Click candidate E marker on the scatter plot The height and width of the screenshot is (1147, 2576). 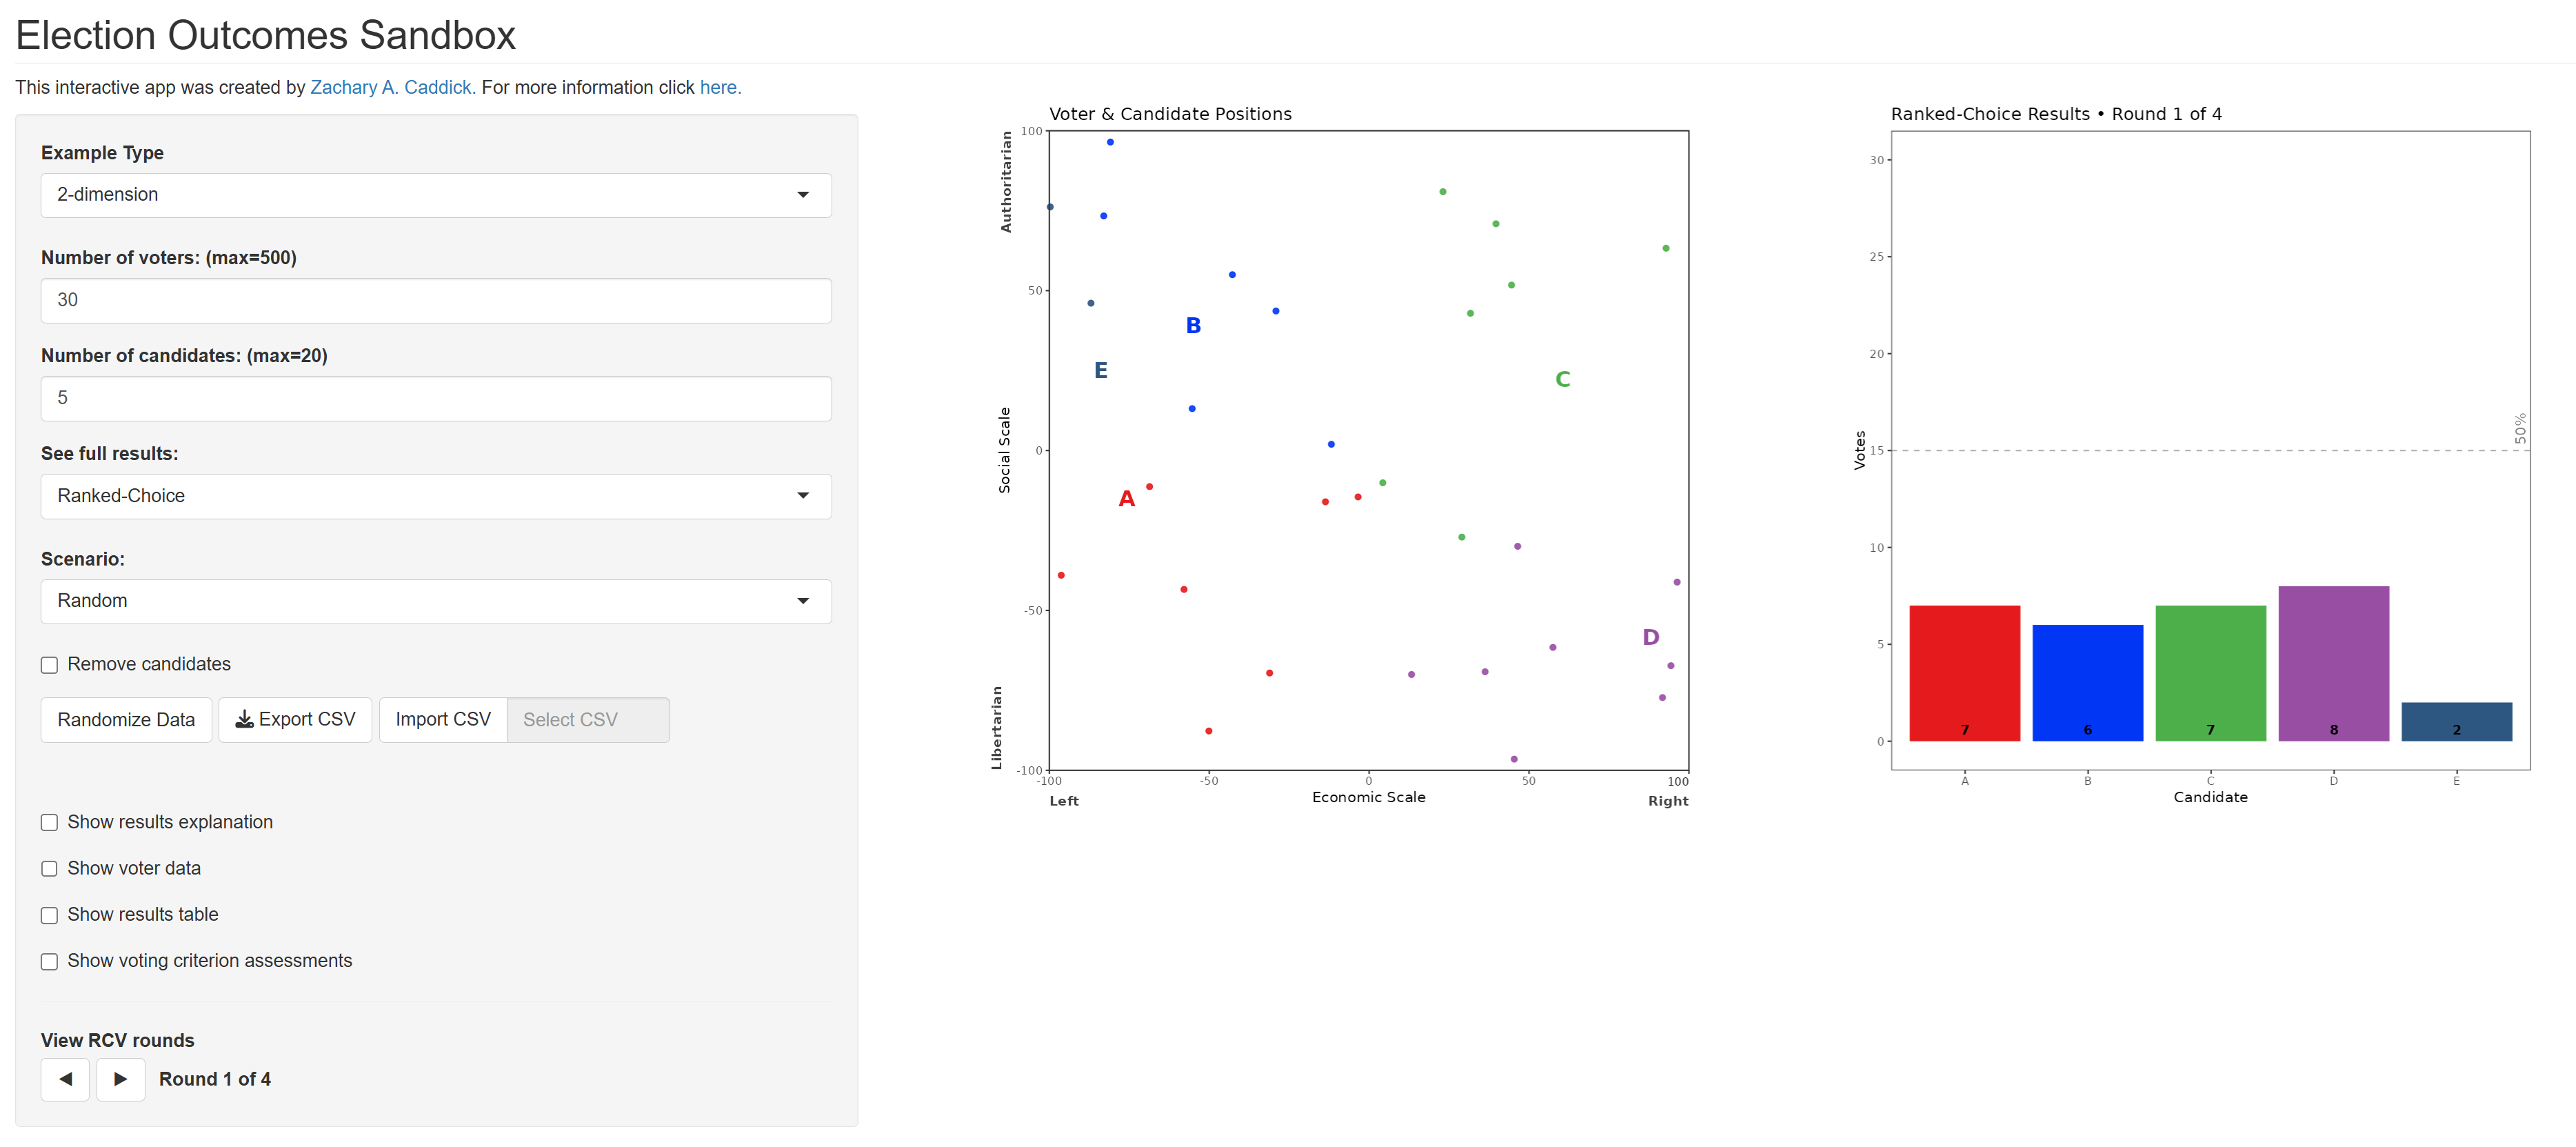coord(1100,371)
